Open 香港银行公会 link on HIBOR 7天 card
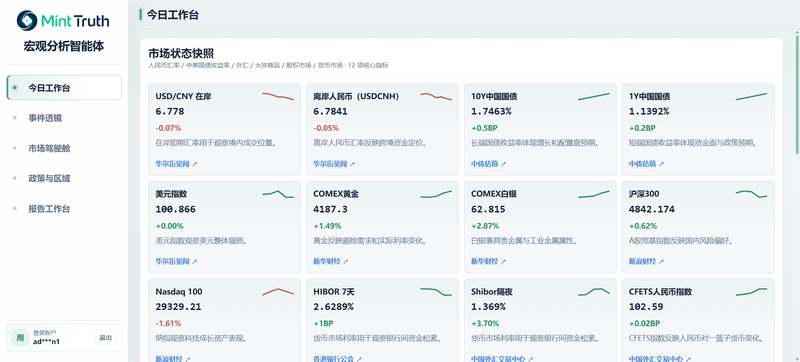The height and width of the screenshot is (362, 800). pyautogui.click(x=338, y=359)
